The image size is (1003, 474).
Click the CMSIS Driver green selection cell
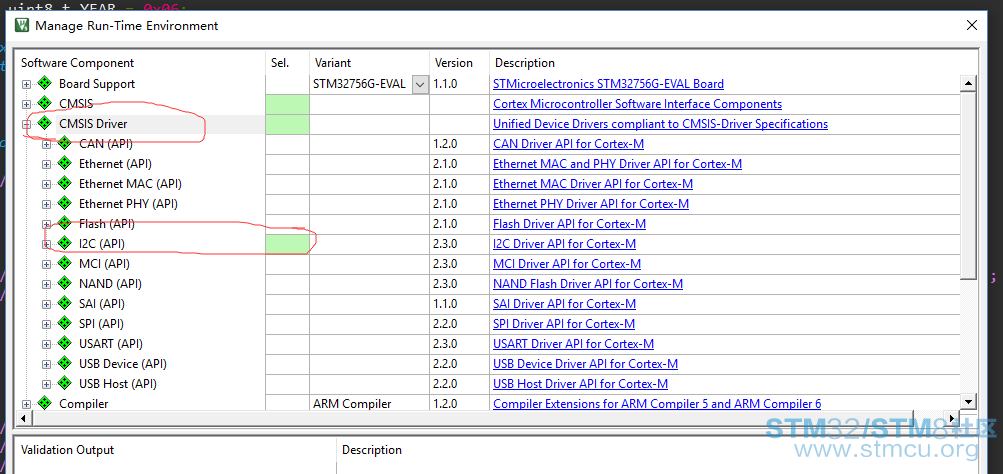(287, 123)
